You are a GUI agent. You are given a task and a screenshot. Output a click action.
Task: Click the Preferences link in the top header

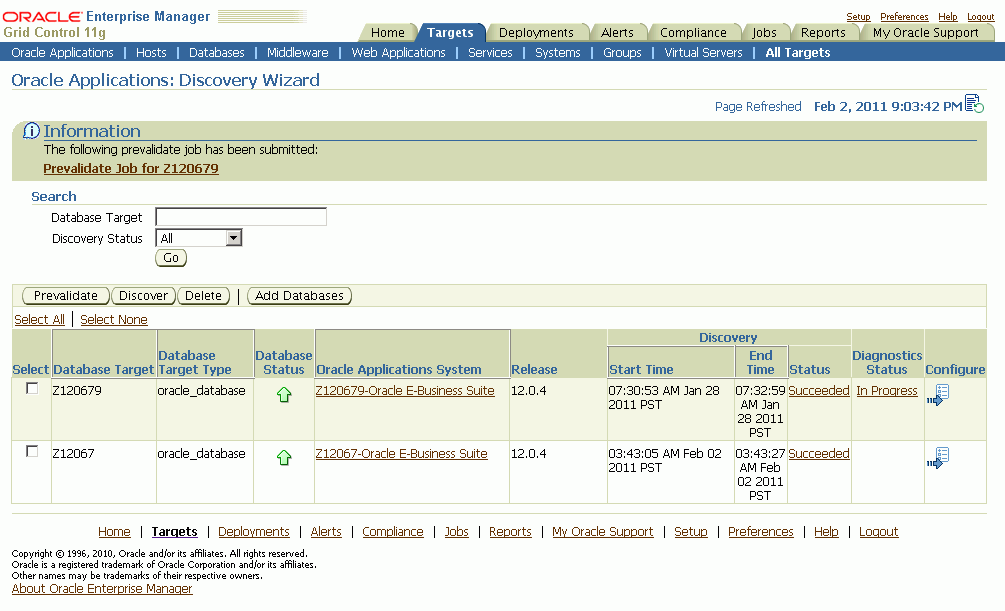pos(904,17)
